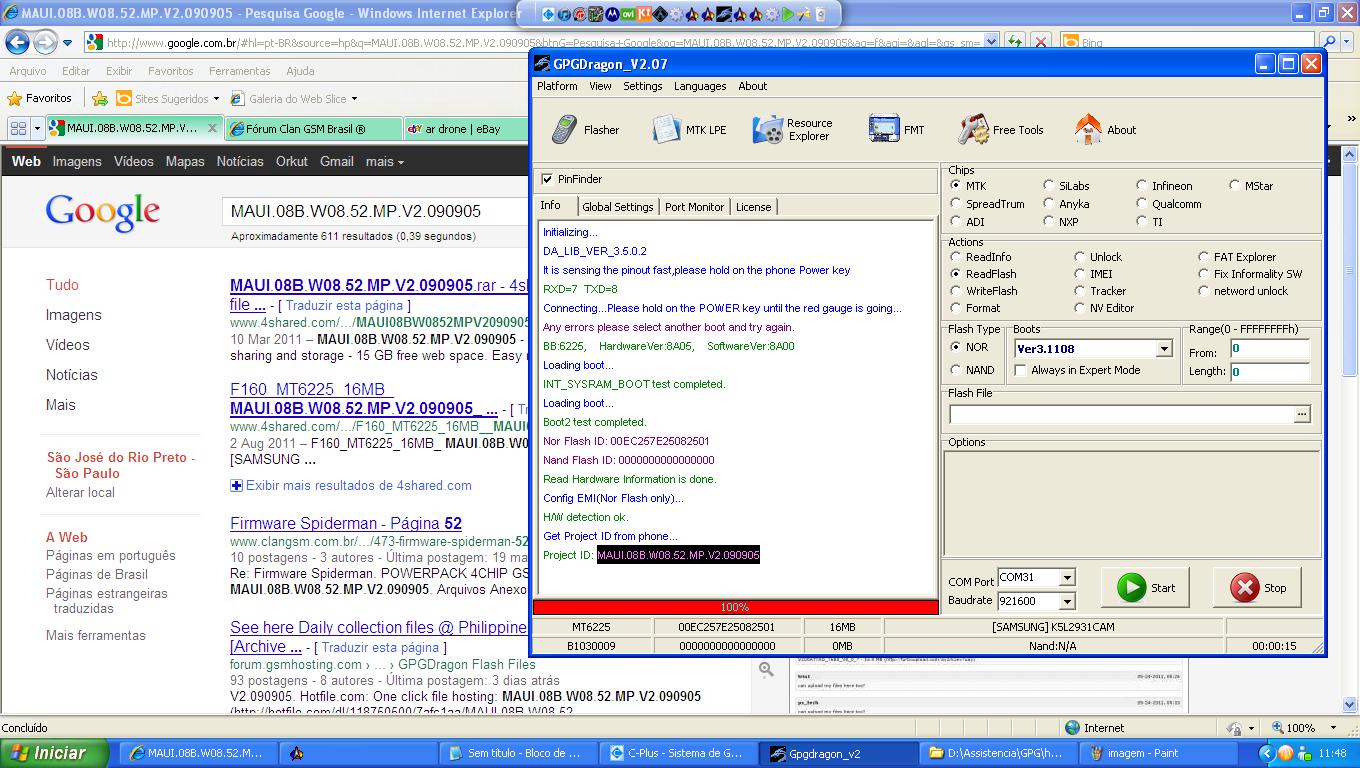Open Mais ferramentas link
This screenshot has width=1360, height=768.
pyautogui.click(x=96, y=635)
